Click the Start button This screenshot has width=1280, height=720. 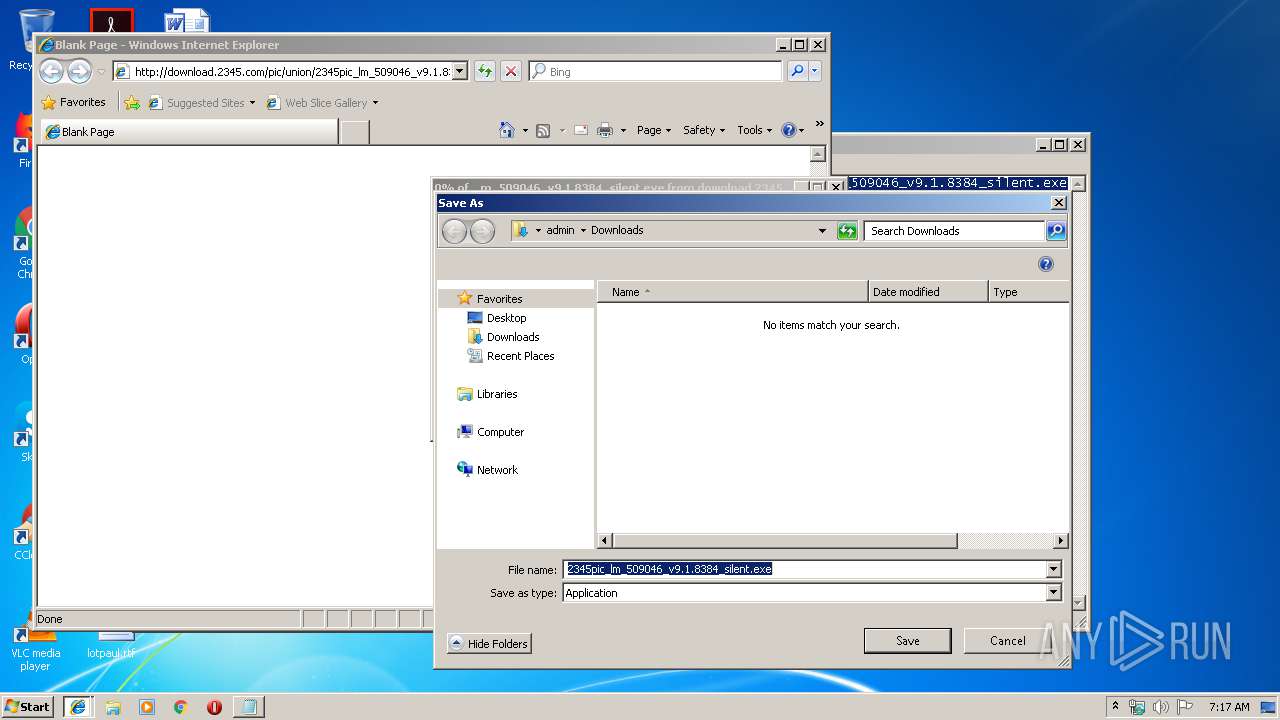(x=28, y=706)
